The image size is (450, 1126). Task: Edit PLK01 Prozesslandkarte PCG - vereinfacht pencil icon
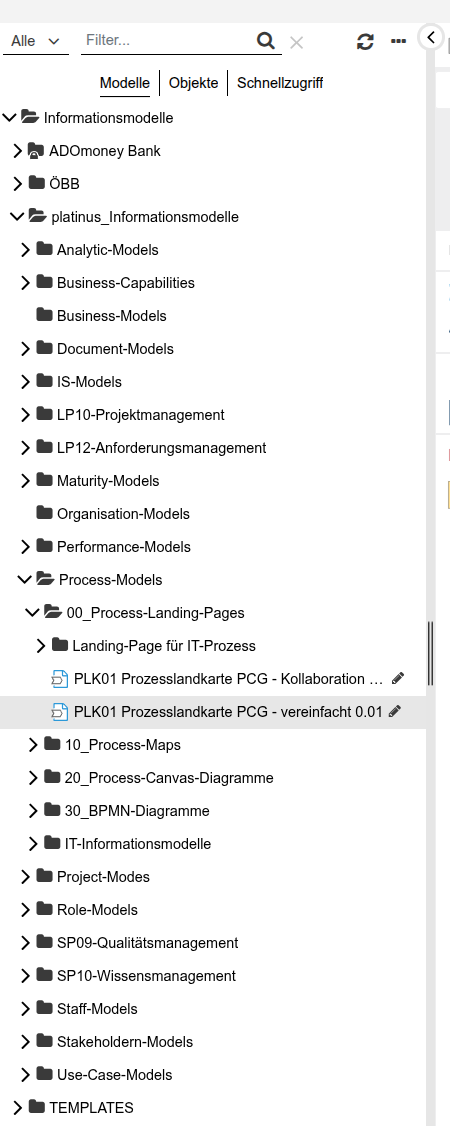tap(394, 712)
